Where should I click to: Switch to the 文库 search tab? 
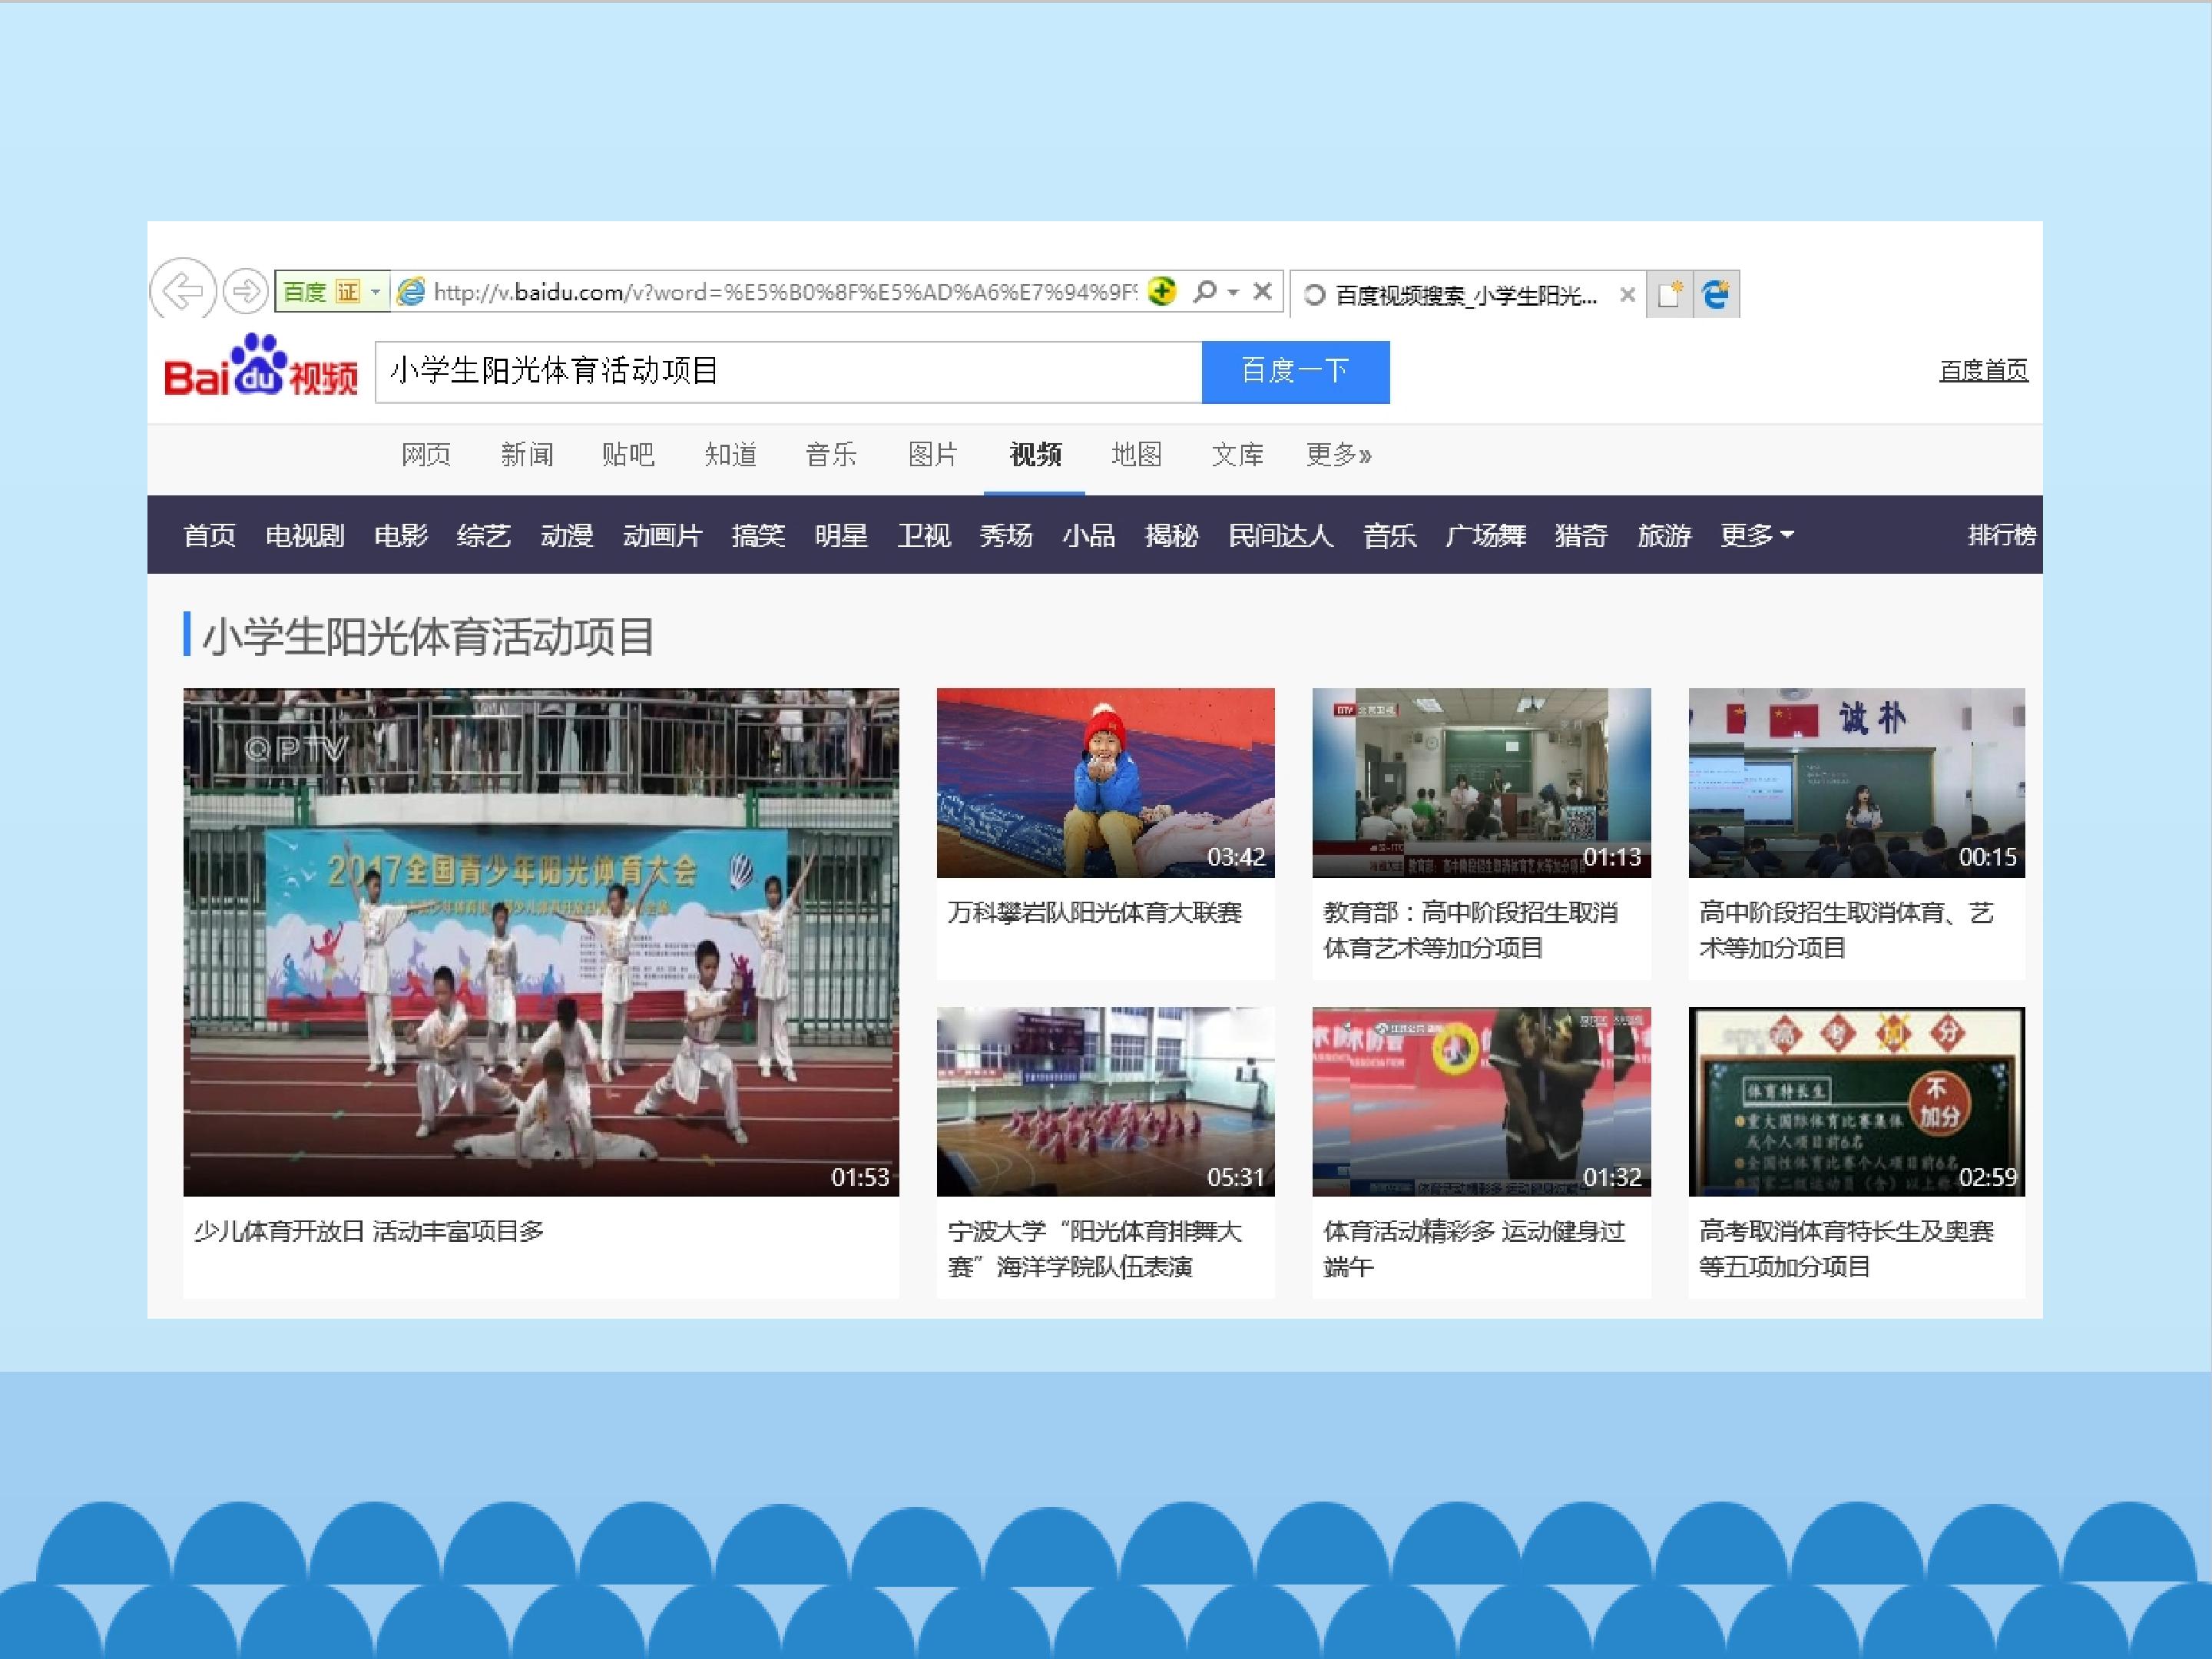[x=1237, y=455]
